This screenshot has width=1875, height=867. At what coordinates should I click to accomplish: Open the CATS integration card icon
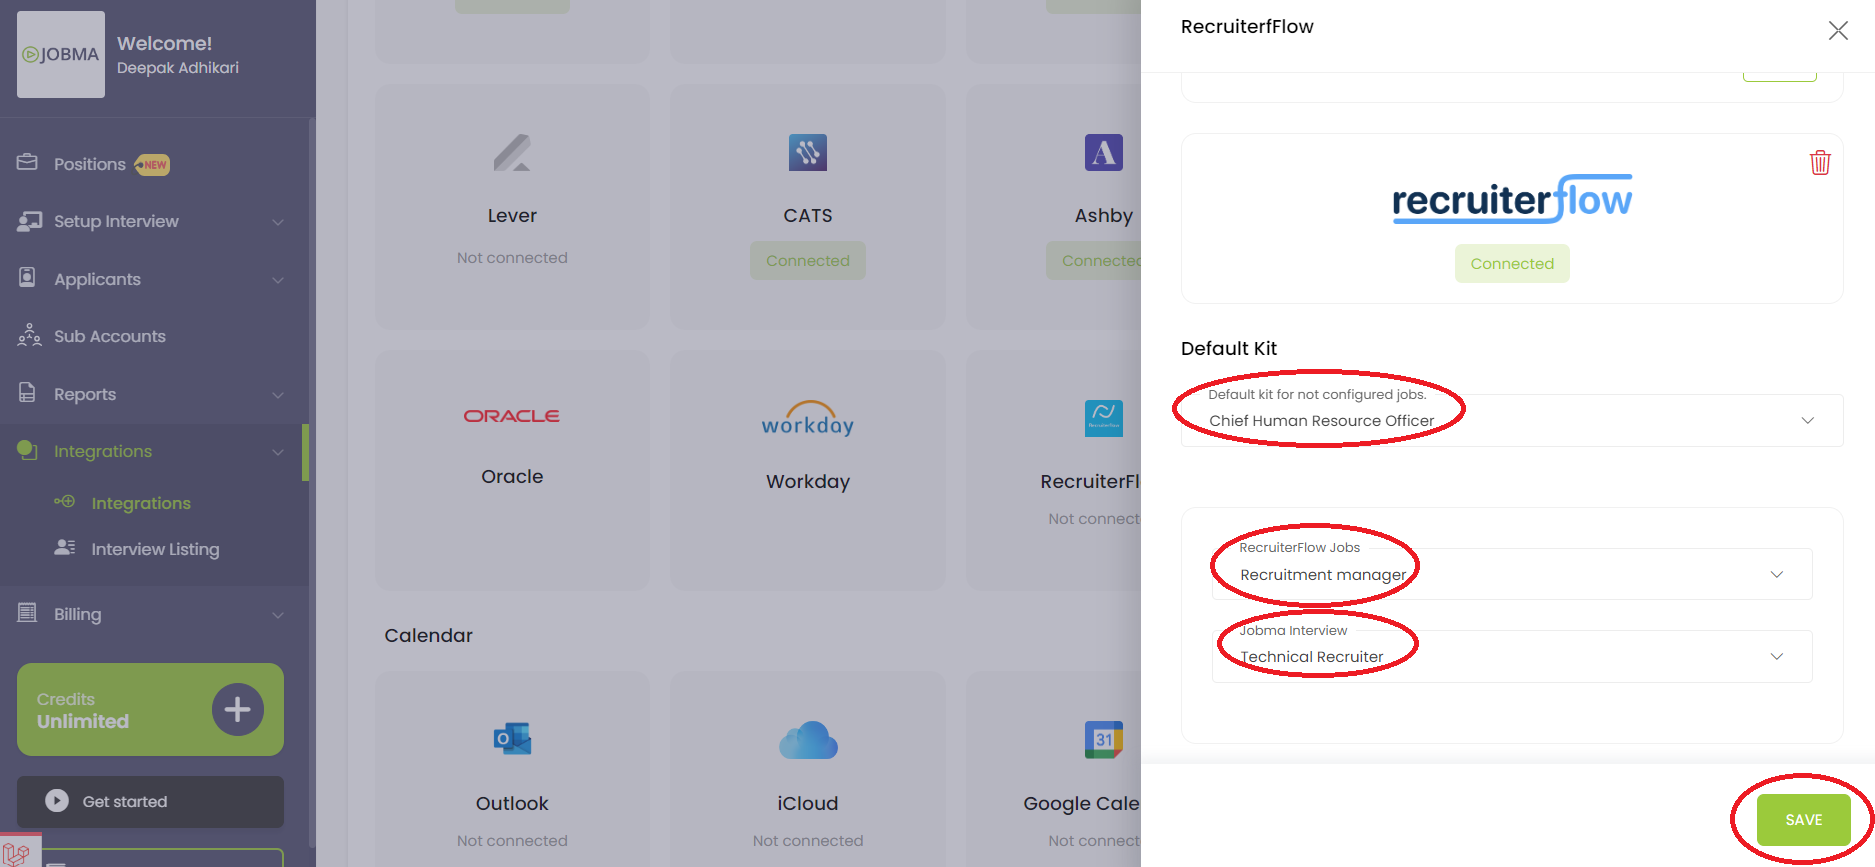coord(808,153)
